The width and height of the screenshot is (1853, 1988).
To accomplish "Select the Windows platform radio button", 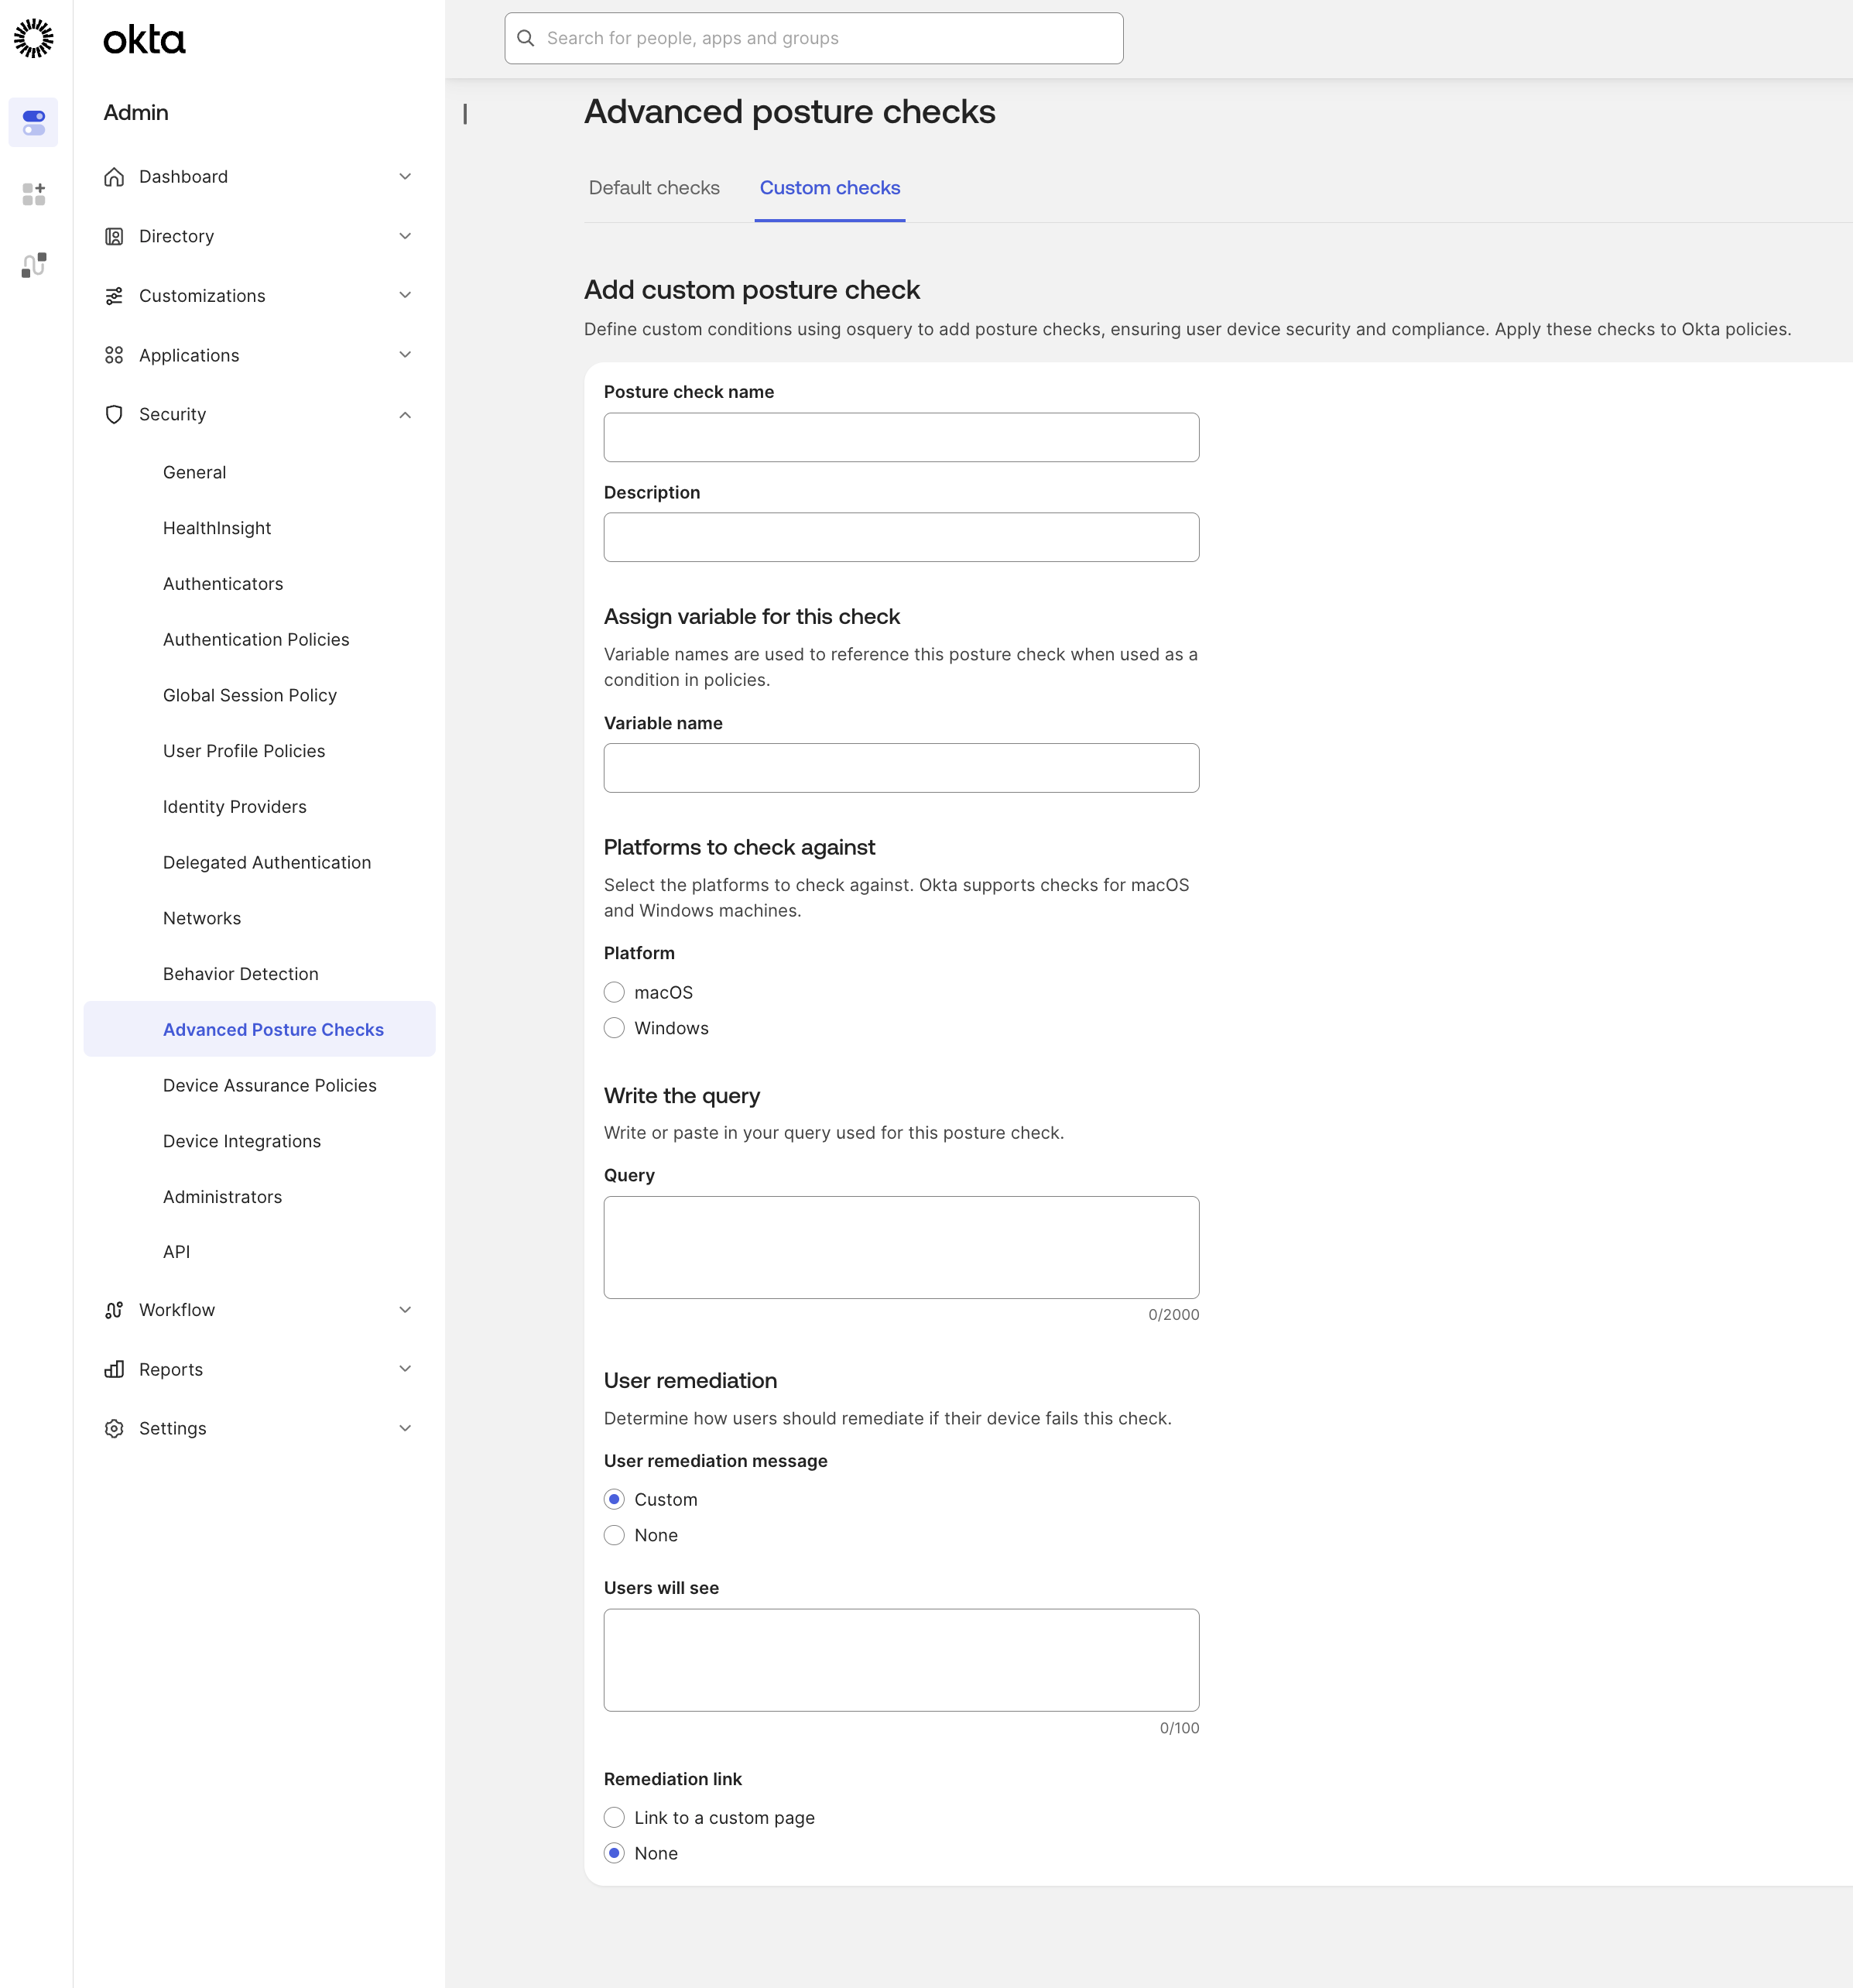I will click(614, 1028).
